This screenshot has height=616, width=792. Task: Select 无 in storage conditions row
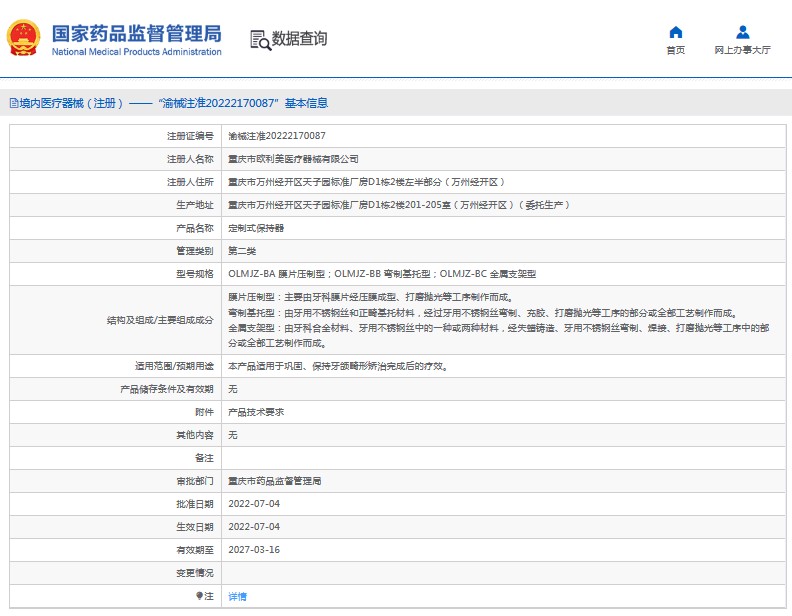(x=232, y=389)
